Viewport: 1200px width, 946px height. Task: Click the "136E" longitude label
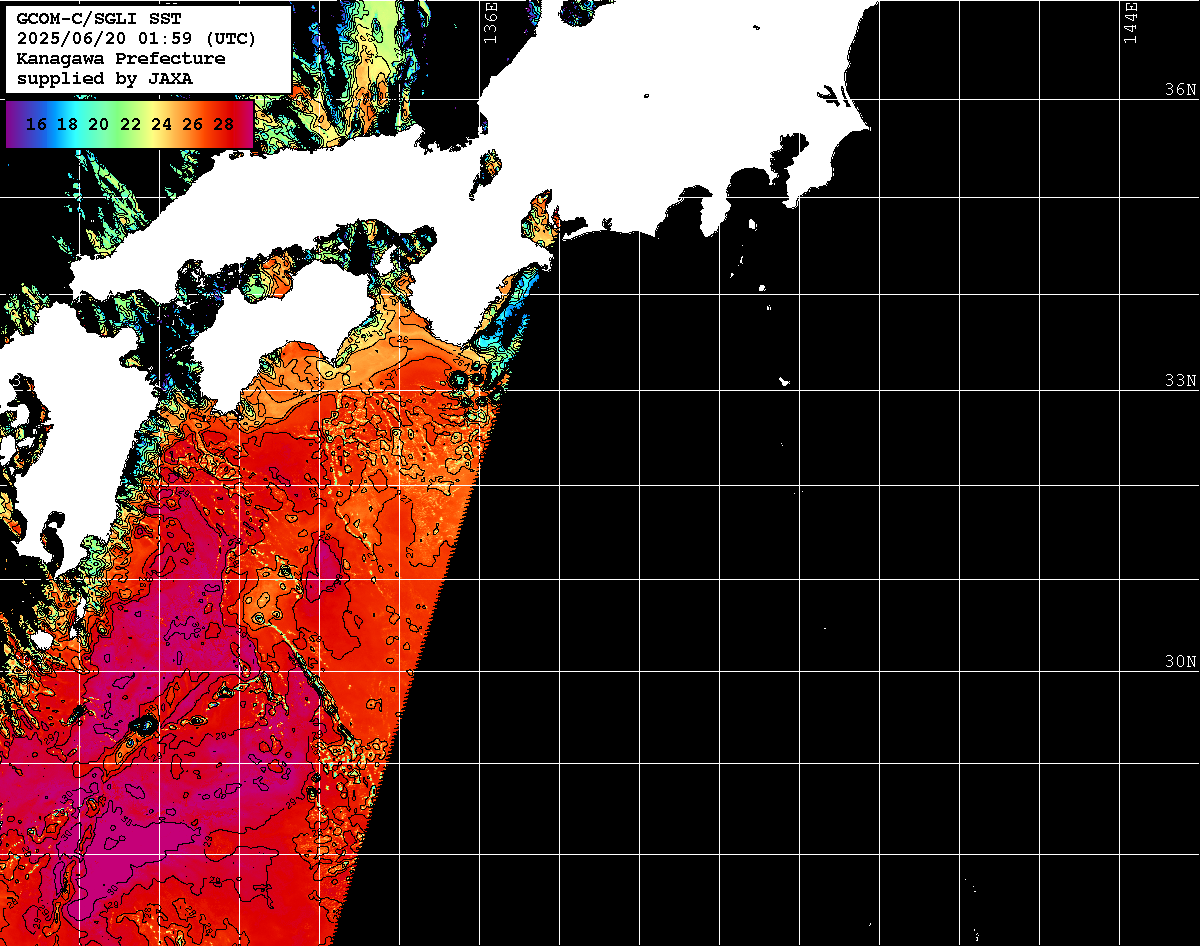point(490,23)
